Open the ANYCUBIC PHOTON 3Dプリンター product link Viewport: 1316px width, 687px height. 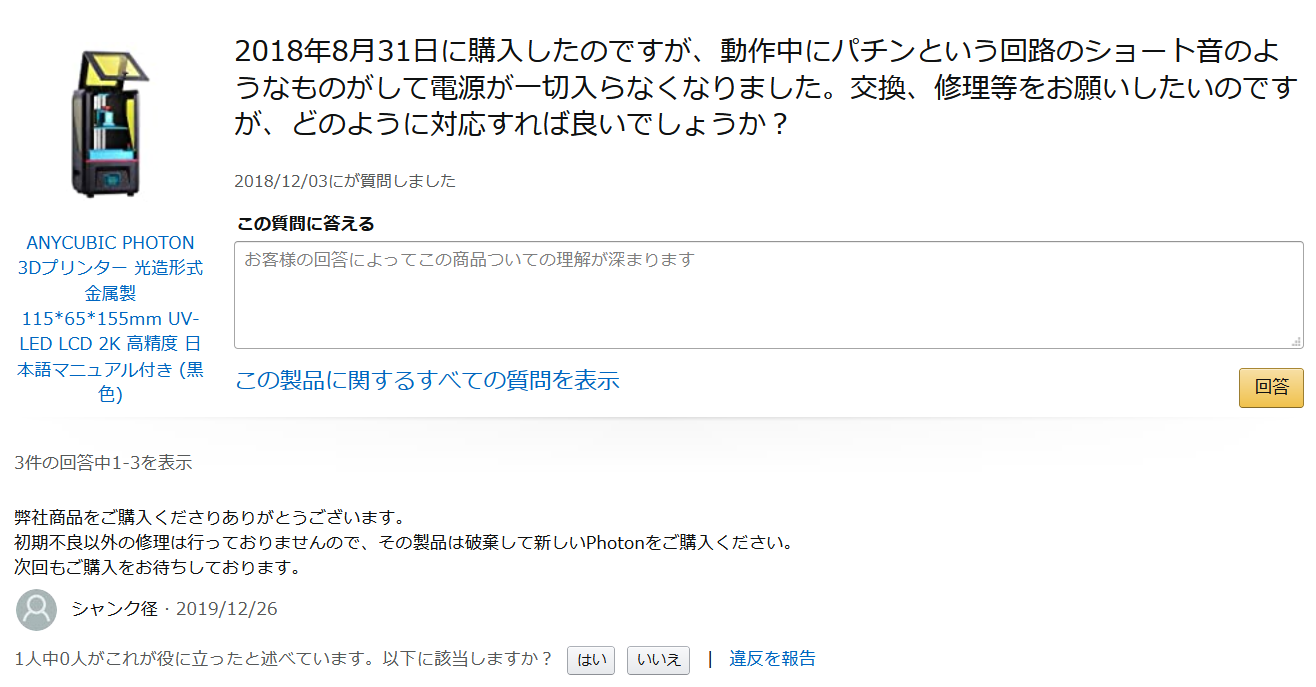coord(110,318)
